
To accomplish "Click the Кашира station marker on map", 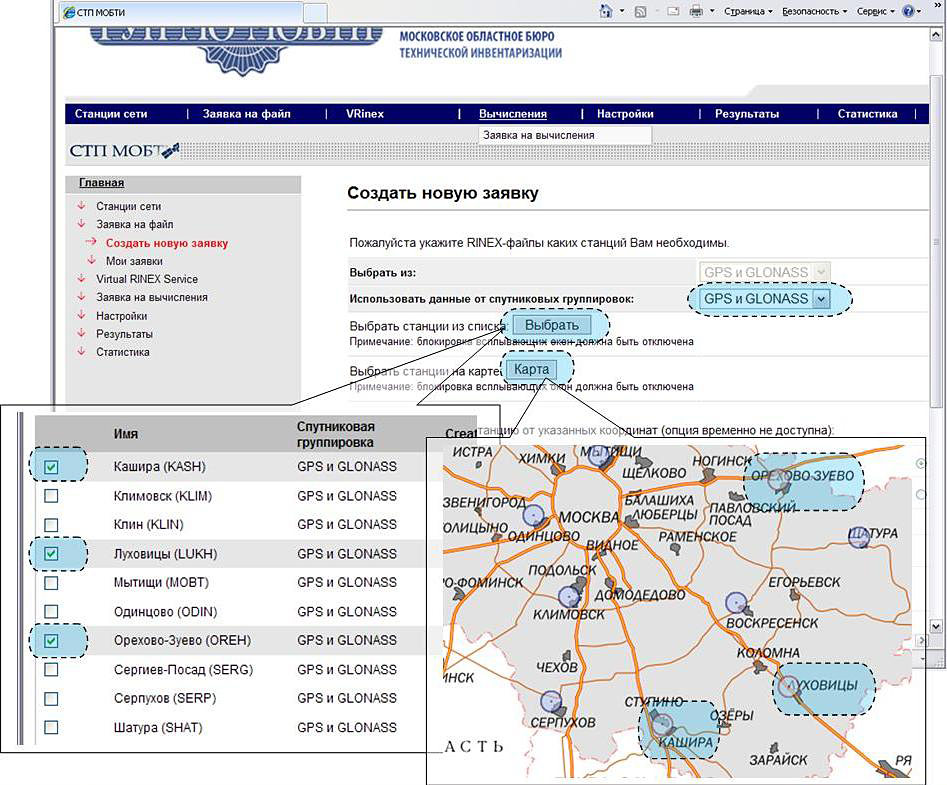I will point(662,725).
